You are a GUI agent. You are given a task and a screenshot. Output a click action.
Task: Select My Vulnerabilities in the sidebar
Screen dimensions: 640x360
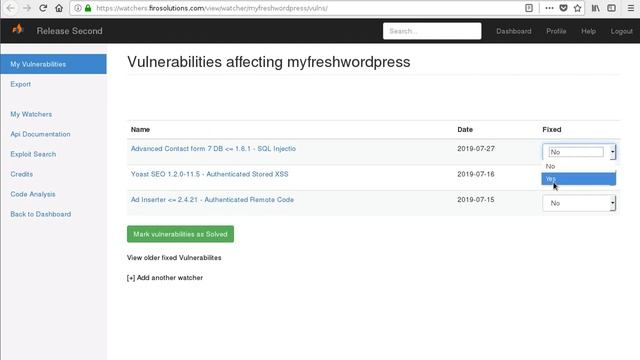pyautogui.click(x=53, y=64)
